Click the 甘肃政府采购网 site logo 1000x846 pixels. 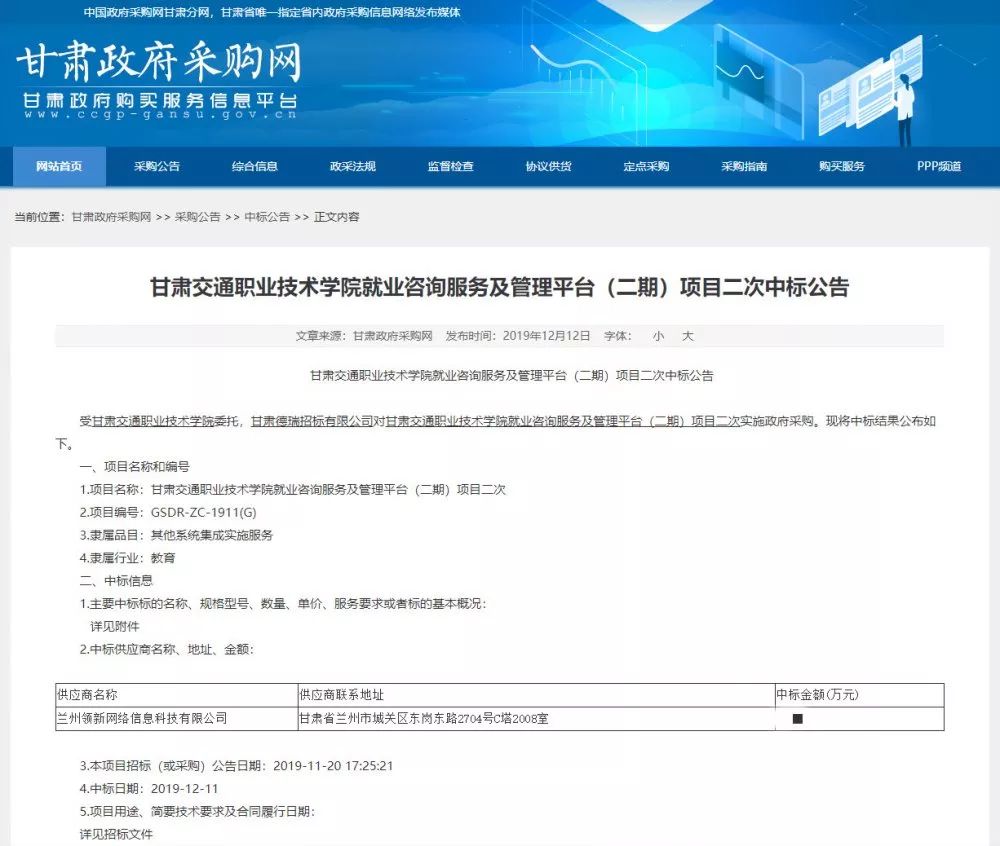pos(158,65)
